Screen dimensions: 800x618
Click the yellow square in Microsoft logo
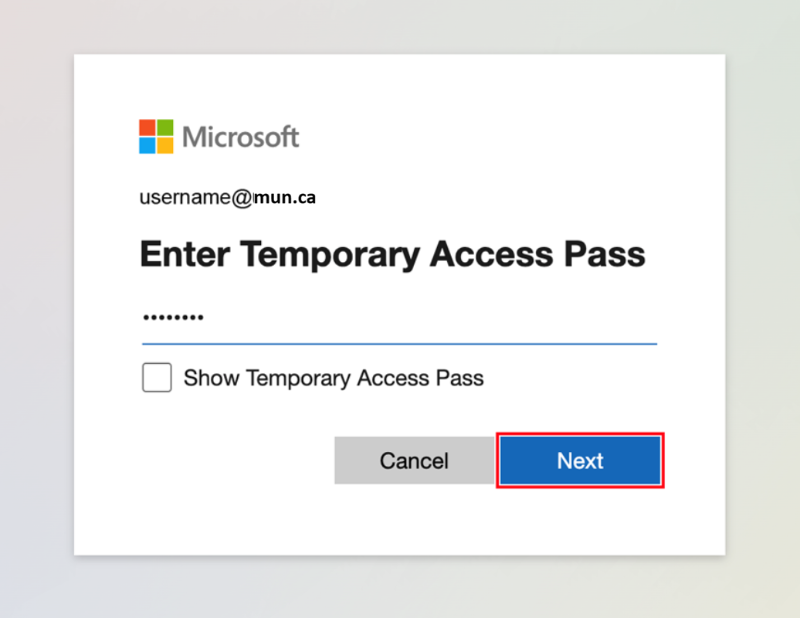pyautogui.click(x=165, y=145)
